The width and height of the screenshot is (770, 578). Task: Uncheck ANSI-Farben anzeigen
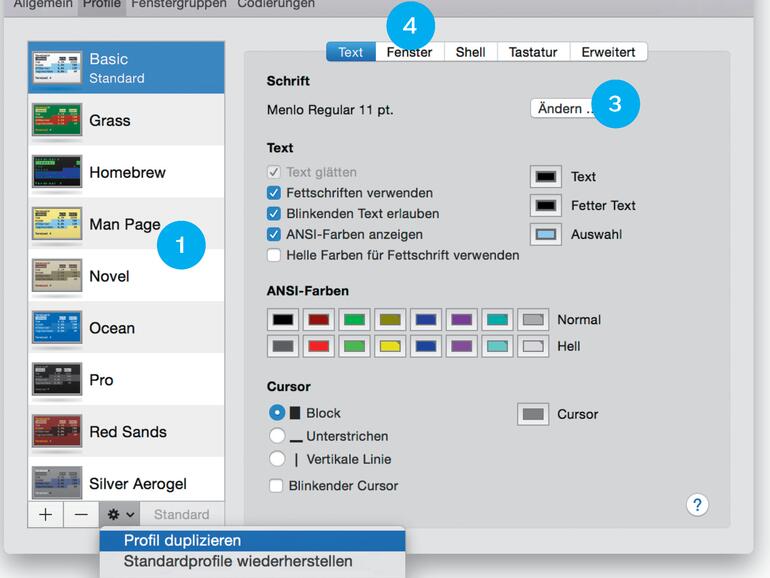tap(274, 234)
